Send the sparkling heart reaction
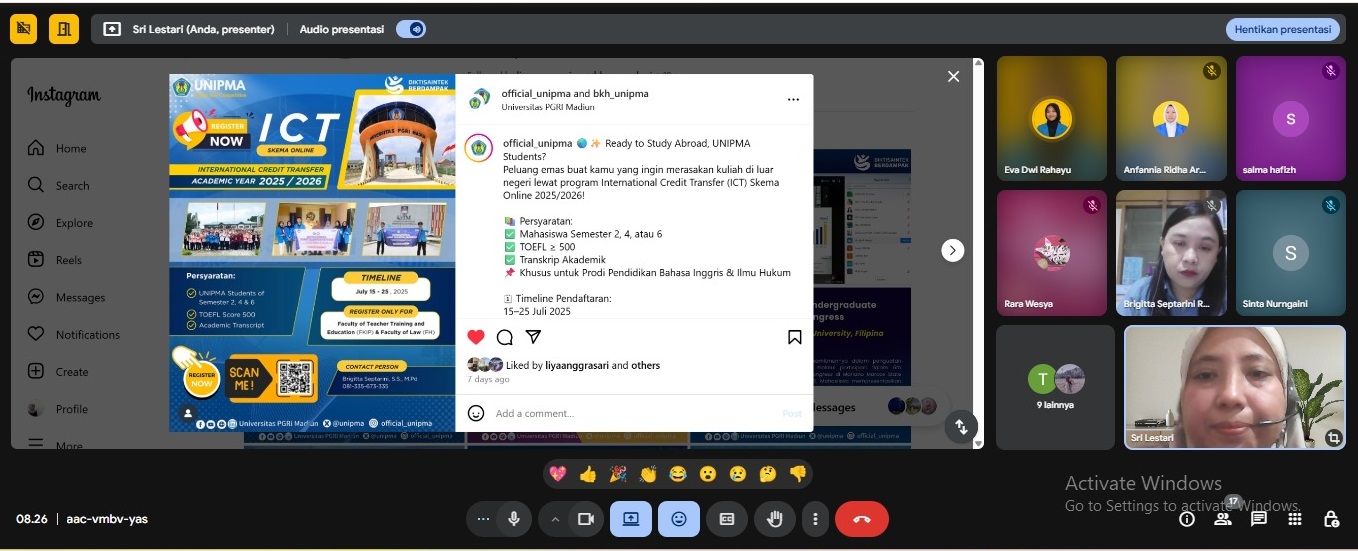The height and width of the screenshot is (551, 1358). 558,474
